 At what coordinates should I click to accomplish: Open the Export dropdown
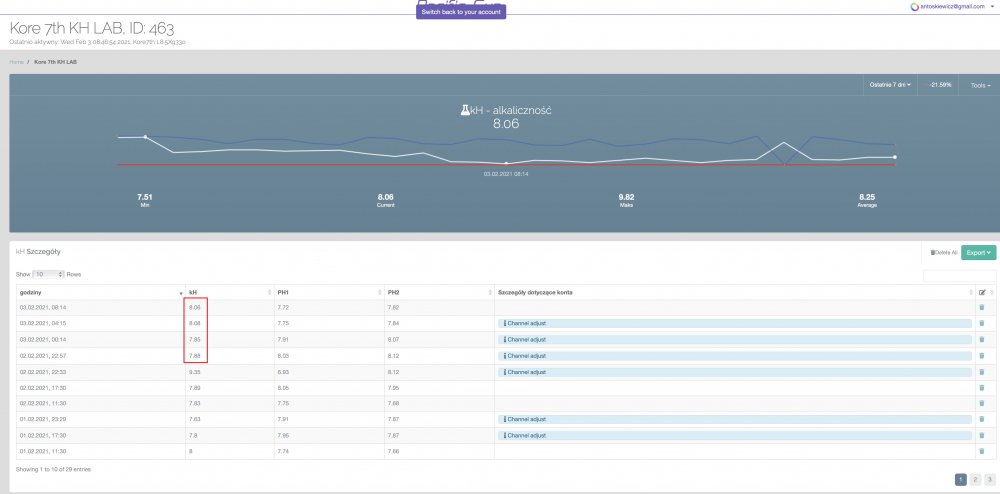[978, 253]
